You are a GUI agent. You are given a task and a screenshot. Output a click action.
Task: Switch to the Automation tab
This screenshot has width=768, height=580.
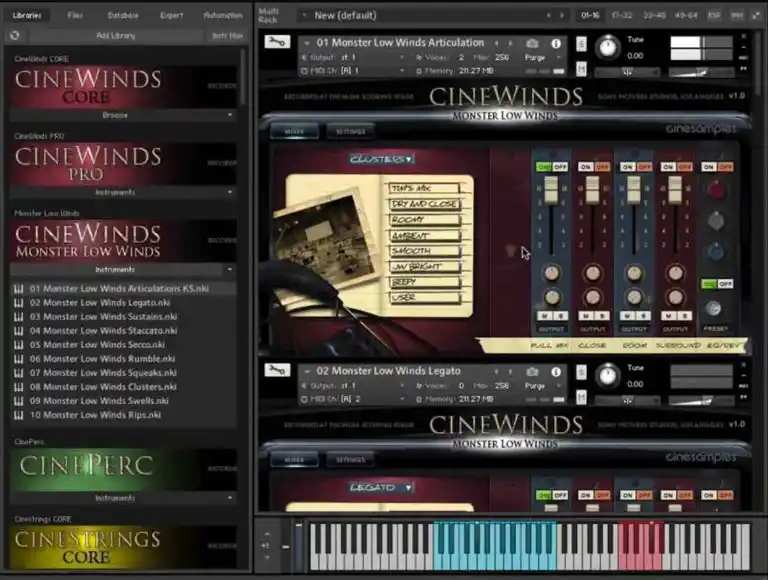click(x=223, y=15)
